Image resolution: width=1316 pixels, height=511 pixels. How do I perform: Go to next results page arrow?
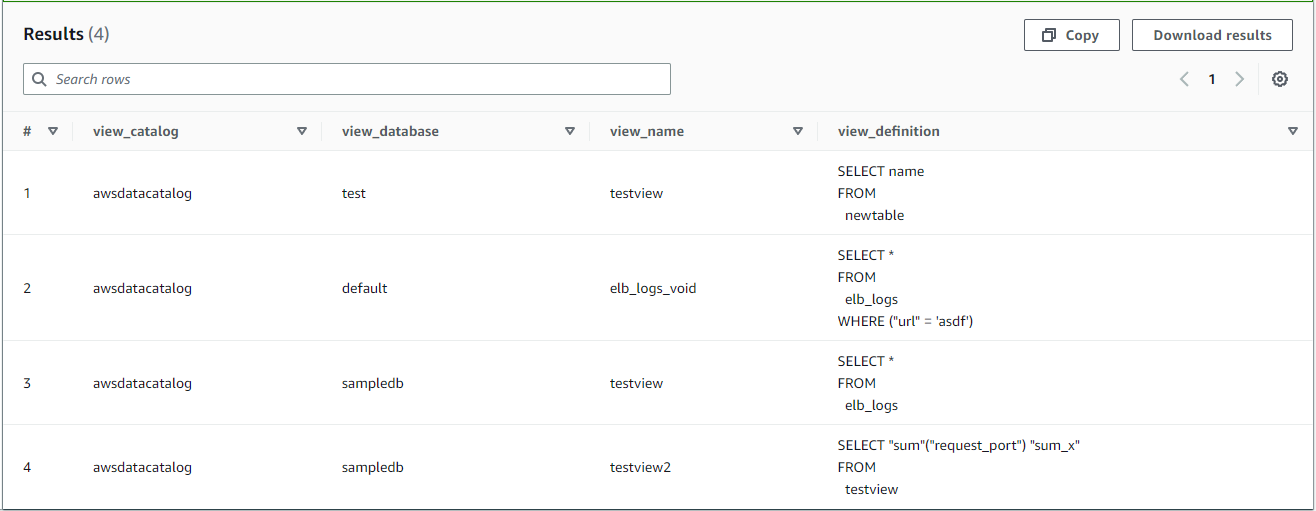tap(1239, 79)
